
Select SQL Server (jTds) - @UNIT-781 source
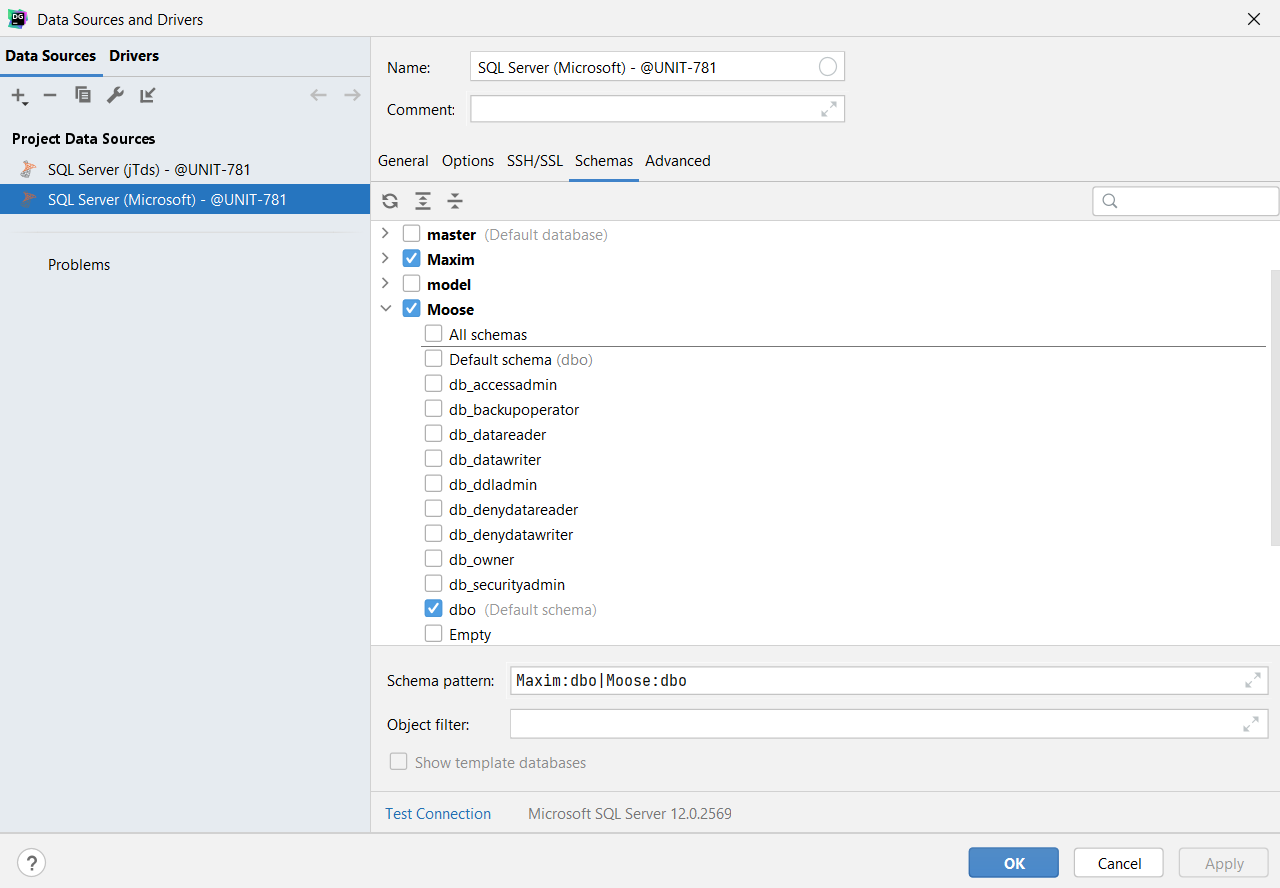[x=185, y=170]
